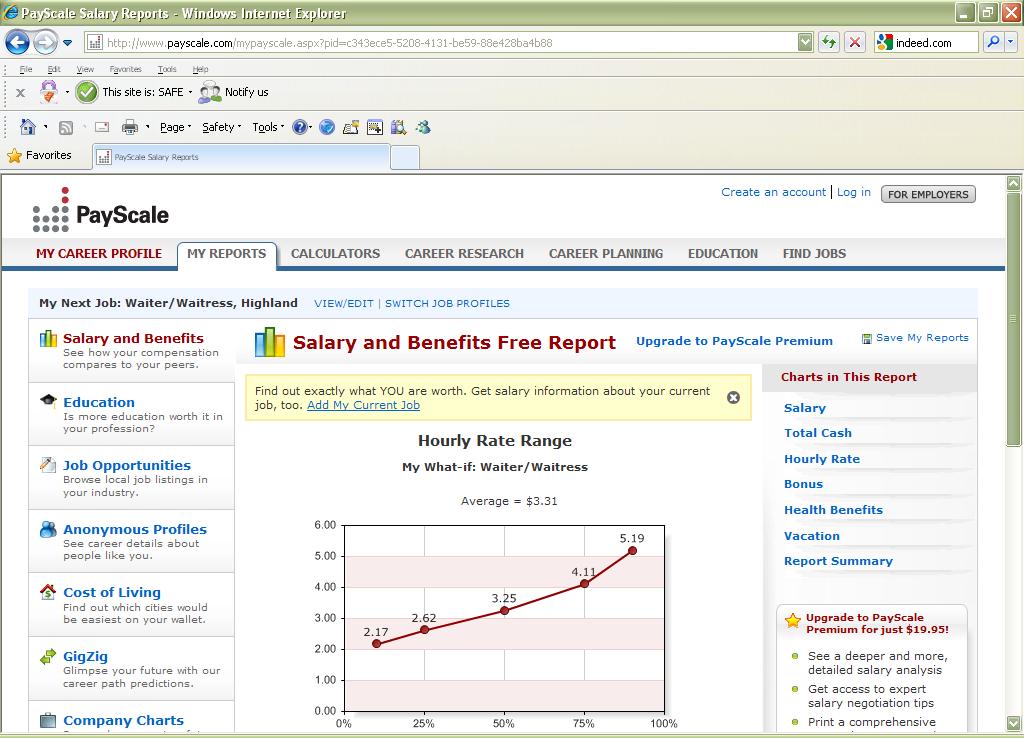Dismiss the yellow salary info banner
The width and height of the screenshot is (1024, 738).
(x=733, y=397)
